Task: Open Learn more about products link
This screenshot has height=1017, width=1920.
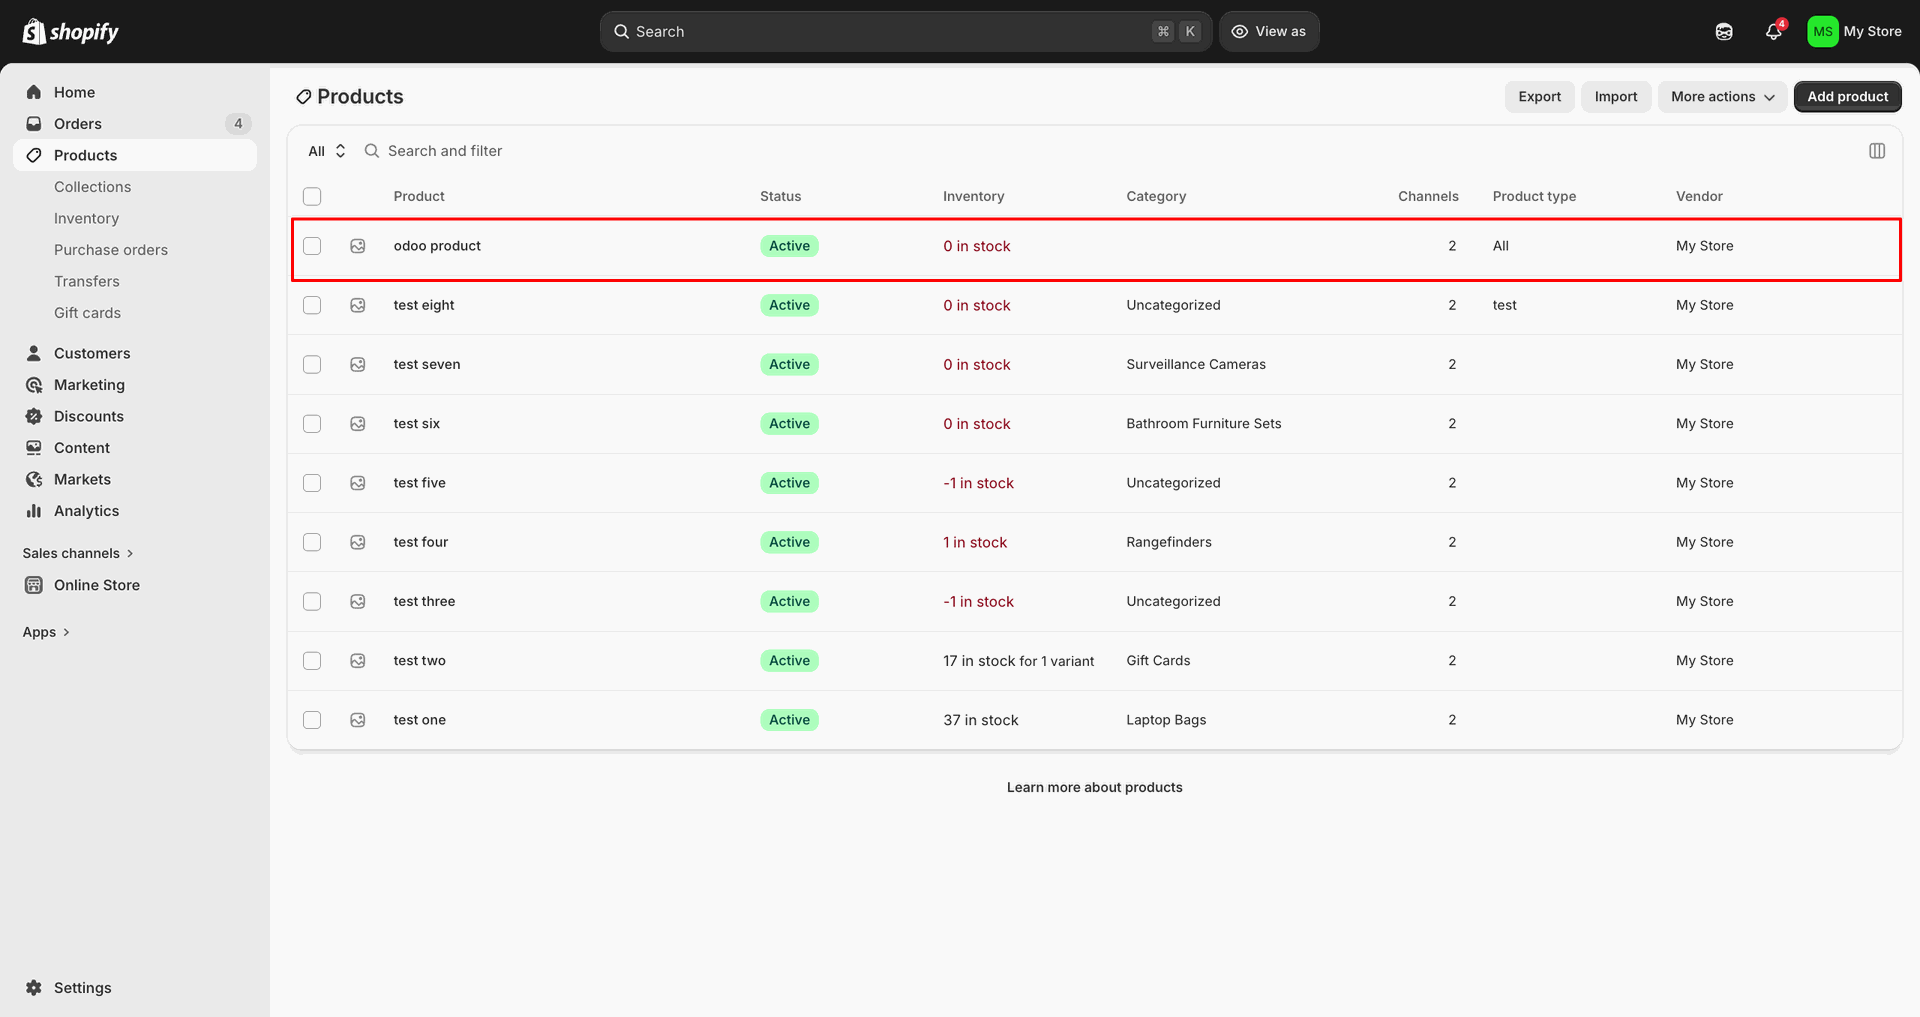Action: click(x=1094, y=788)
